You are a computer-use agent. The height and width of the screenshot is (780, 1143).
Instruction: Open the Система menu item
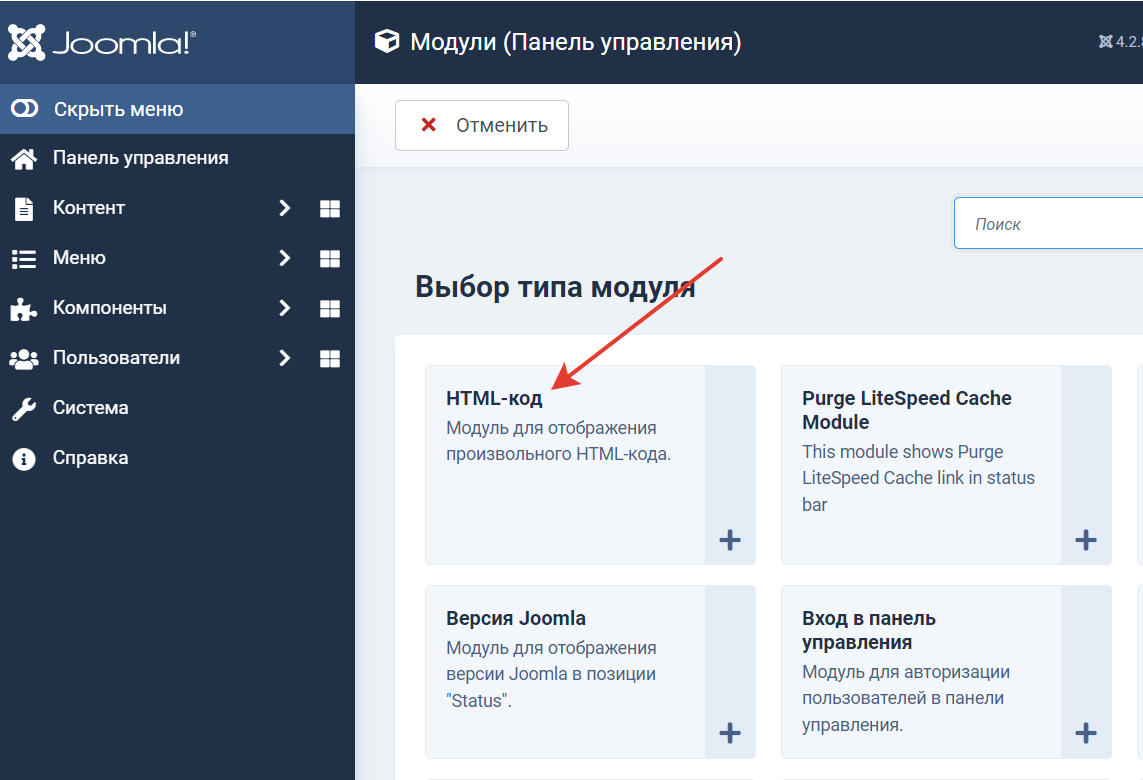(90, 408)
